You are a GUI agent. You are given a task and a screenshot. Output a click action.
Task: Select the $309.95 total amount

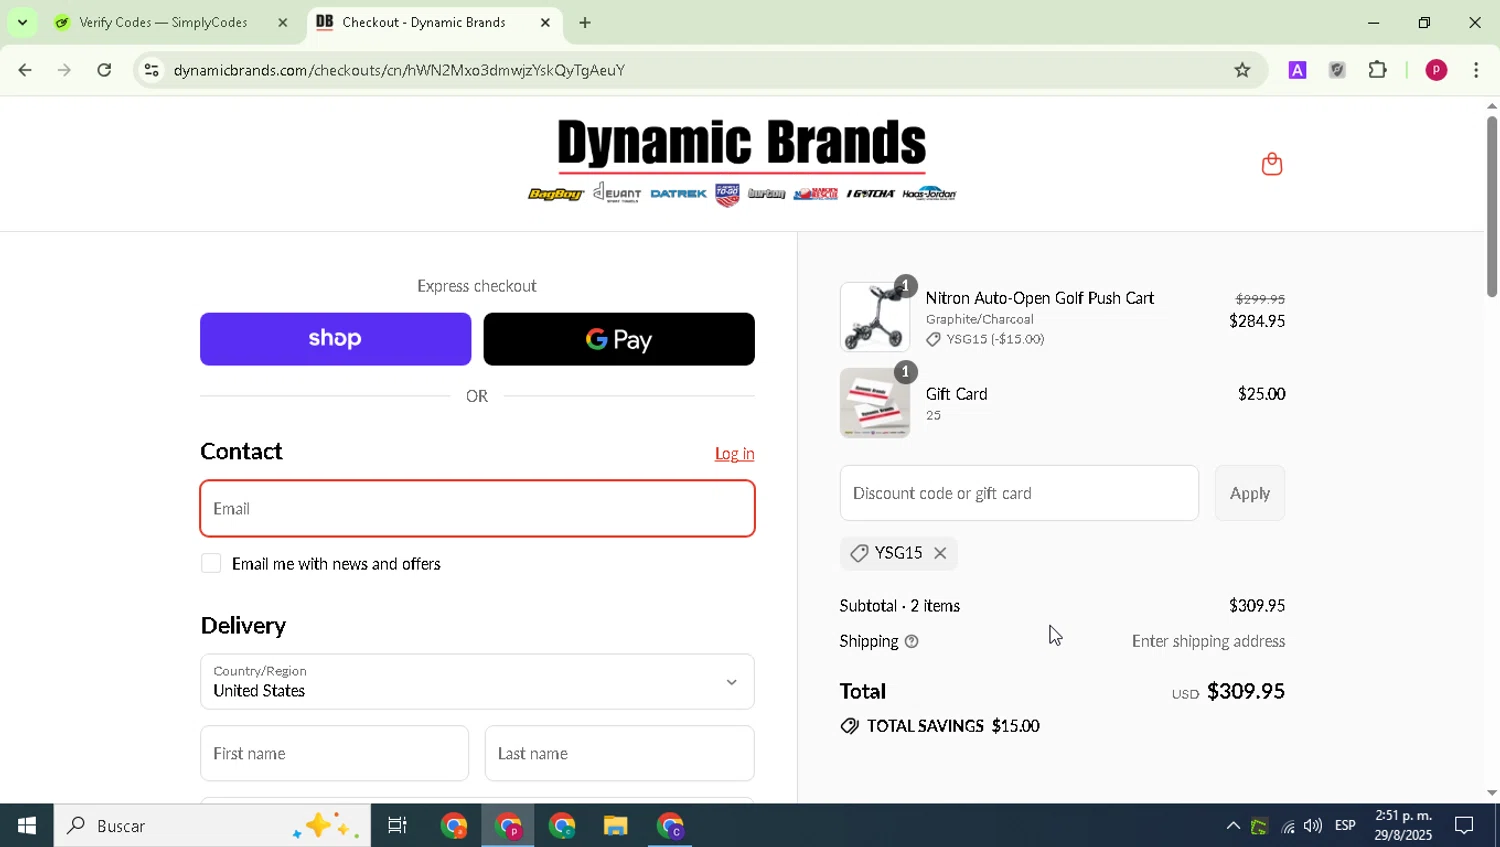(x=1246, y=691)
